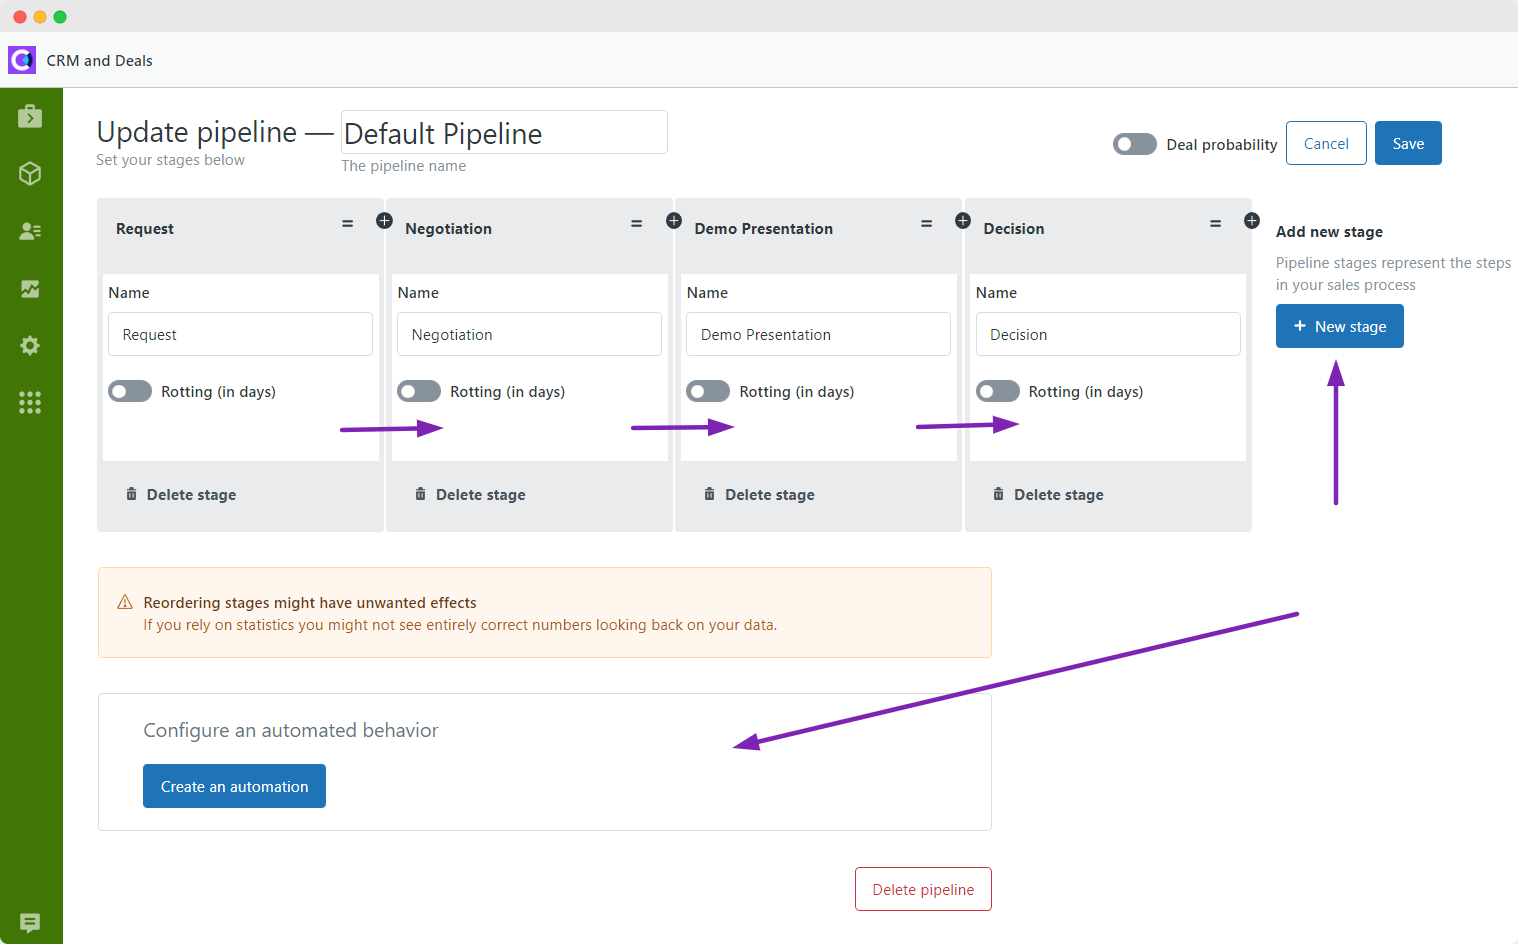Enable Rotting days on Decision stage
1518x944 pixels.
997,391
